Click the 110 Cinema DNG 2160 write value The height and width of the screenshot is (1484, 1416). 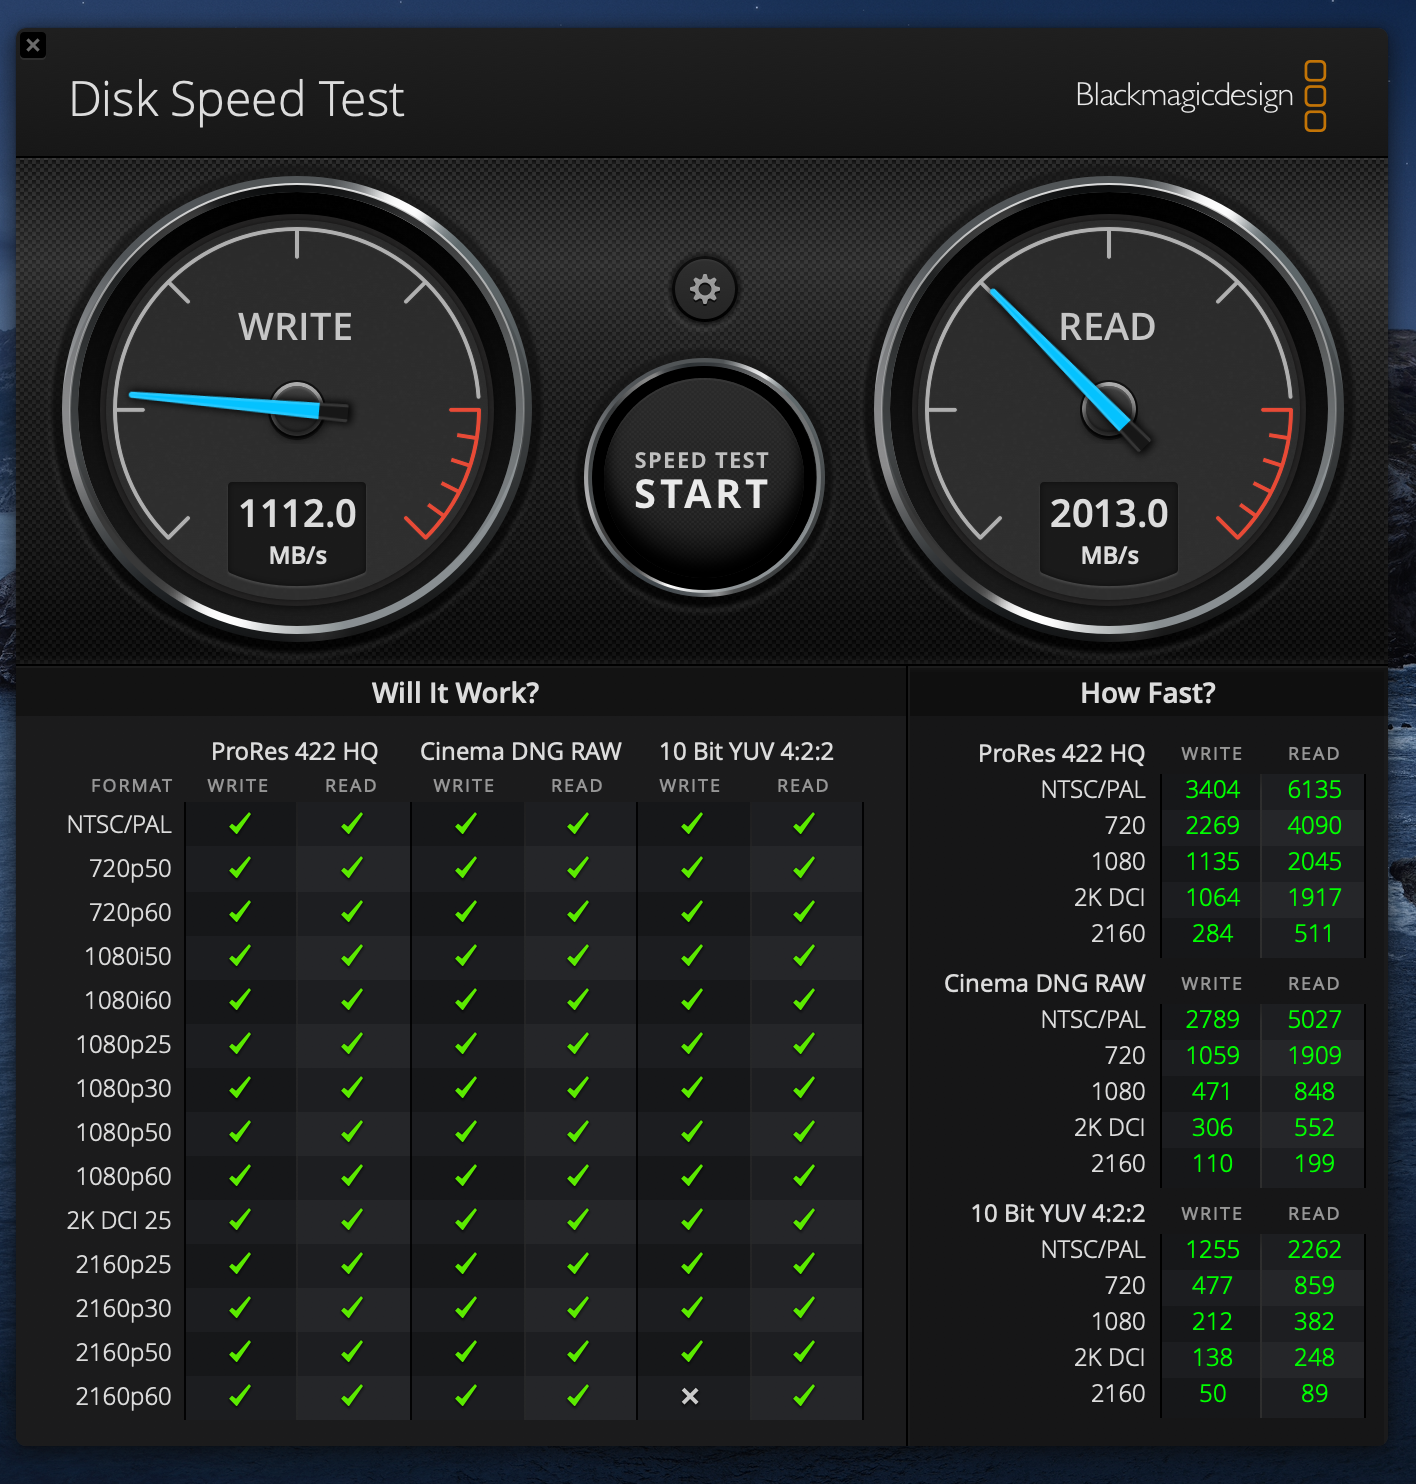coord(1213,1163)
